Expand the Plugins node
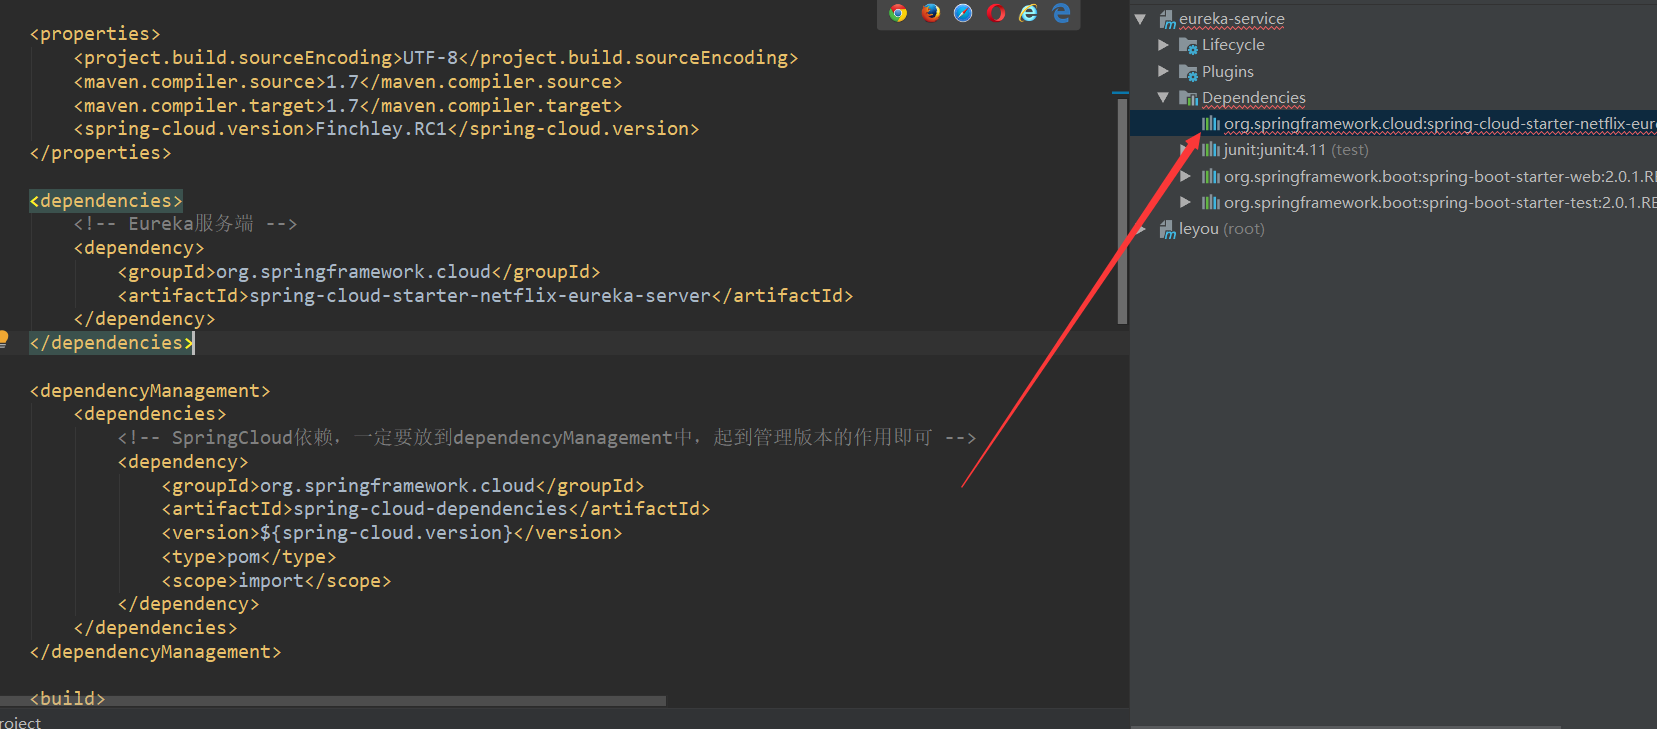The width and height of the screenshot is (1657, 729). point(1163,72)
